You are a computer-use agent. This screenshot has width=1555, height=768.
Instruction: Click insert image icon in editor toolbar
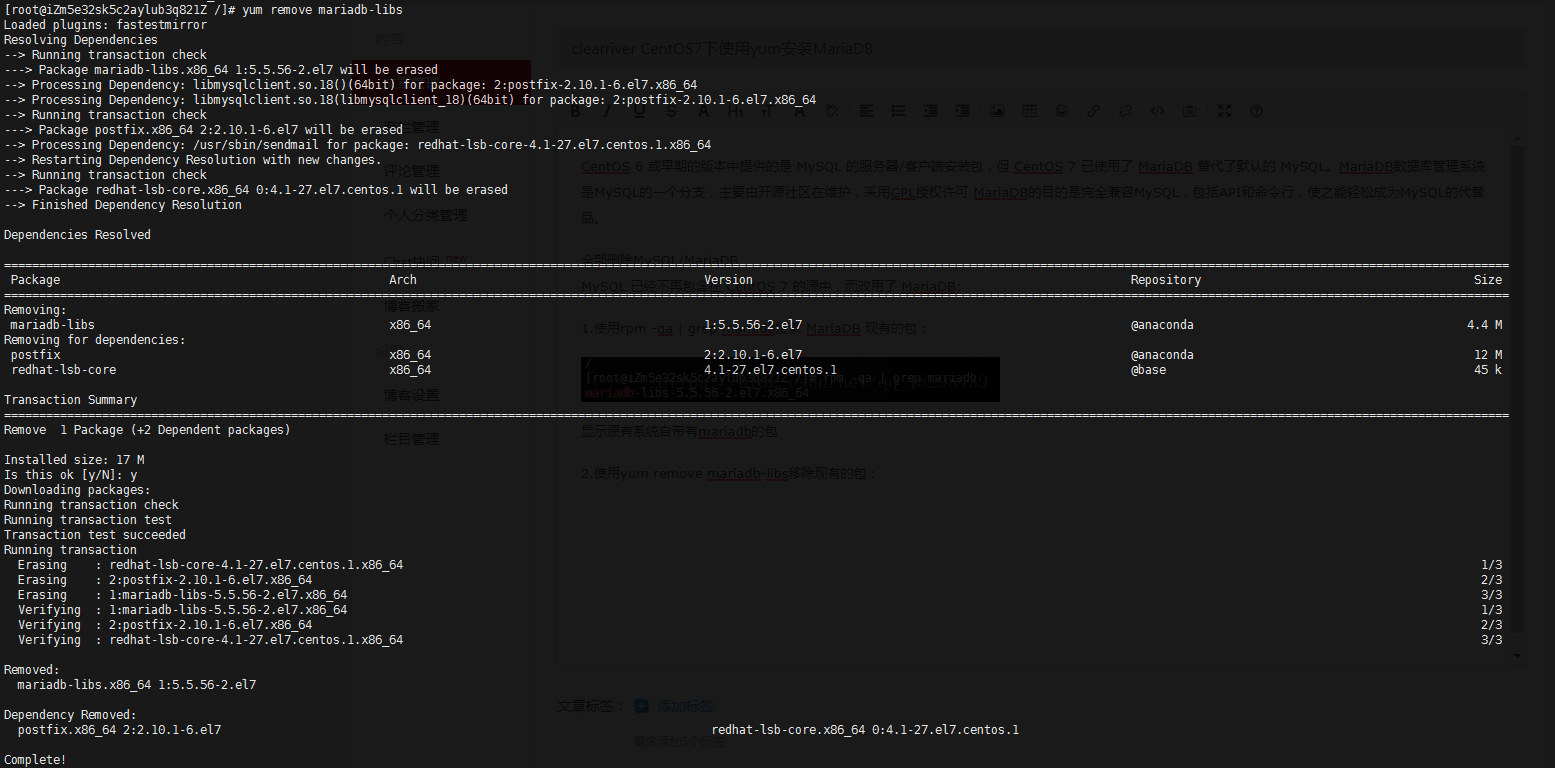997,111
